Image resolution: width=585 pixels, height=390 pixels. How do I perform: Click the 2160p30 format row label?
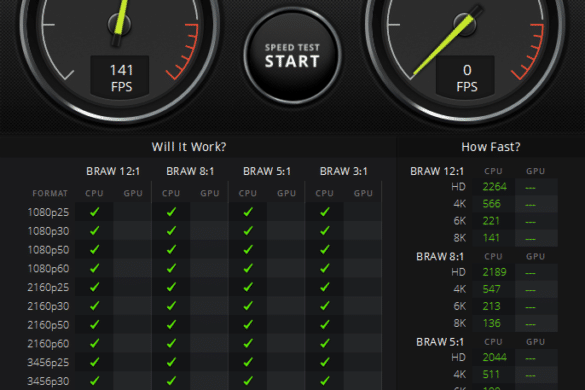[x=49, y=306]
